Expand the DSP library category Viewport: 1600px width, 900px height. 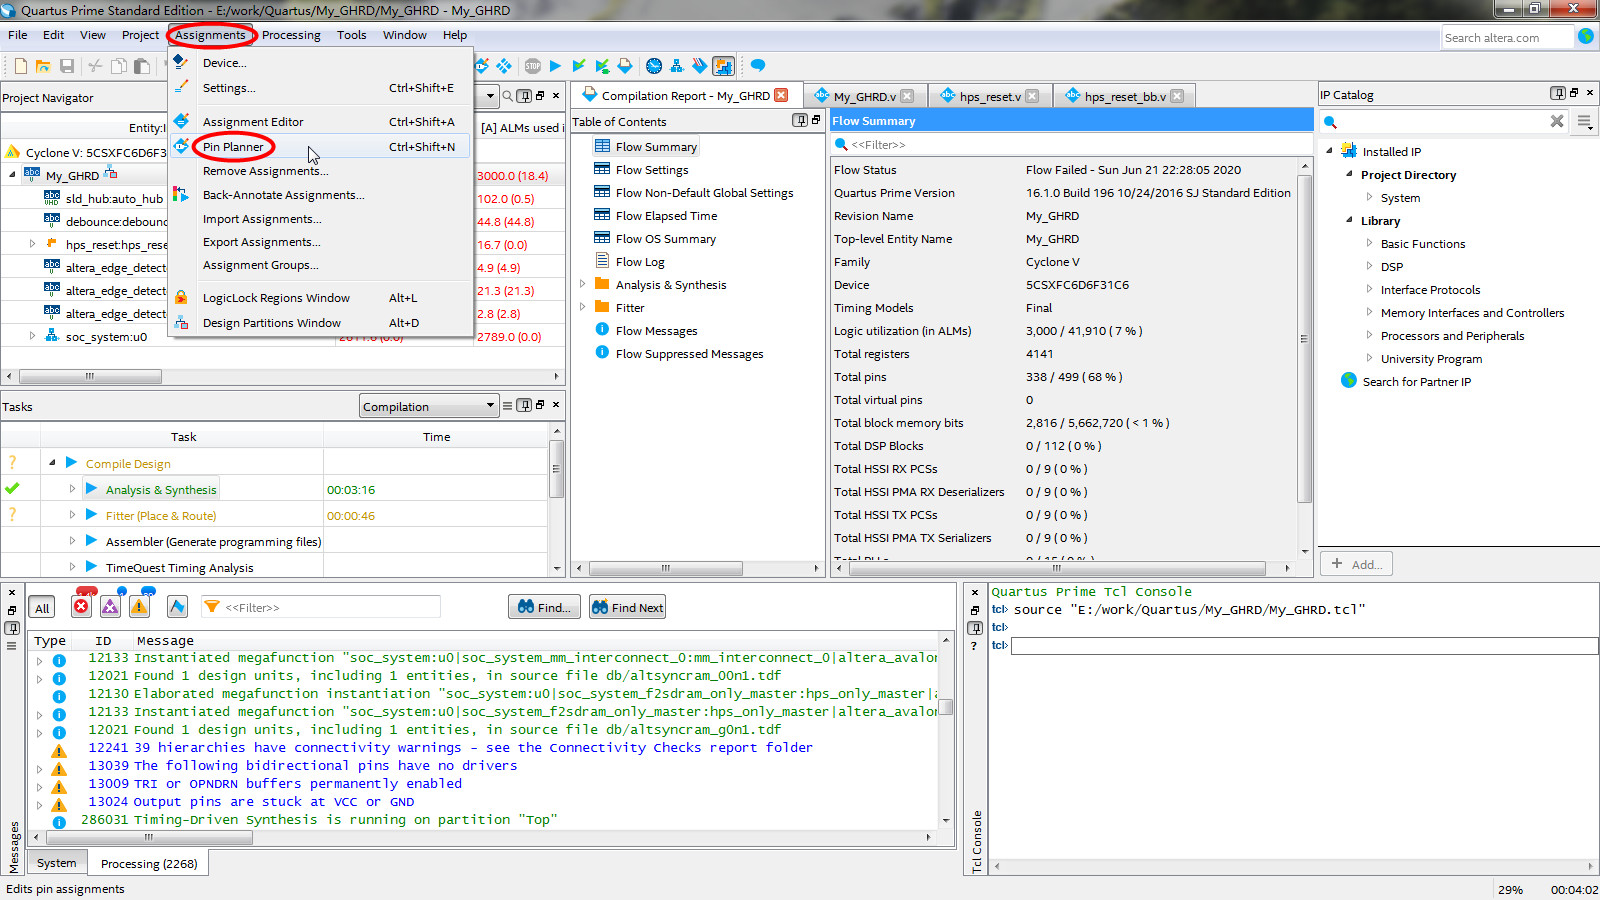1370,266
